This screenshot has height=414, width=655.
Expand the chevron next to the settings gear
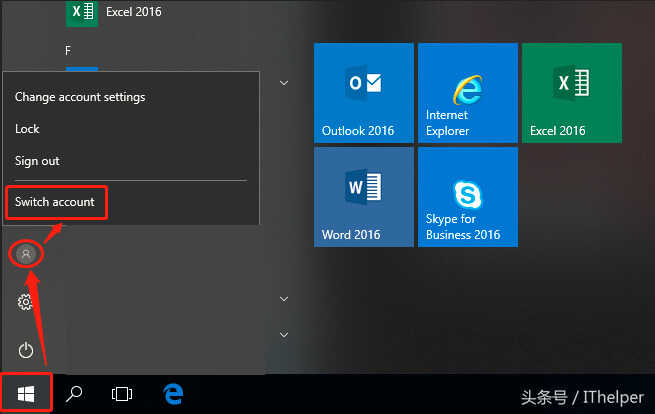click(x=284, y=299)
